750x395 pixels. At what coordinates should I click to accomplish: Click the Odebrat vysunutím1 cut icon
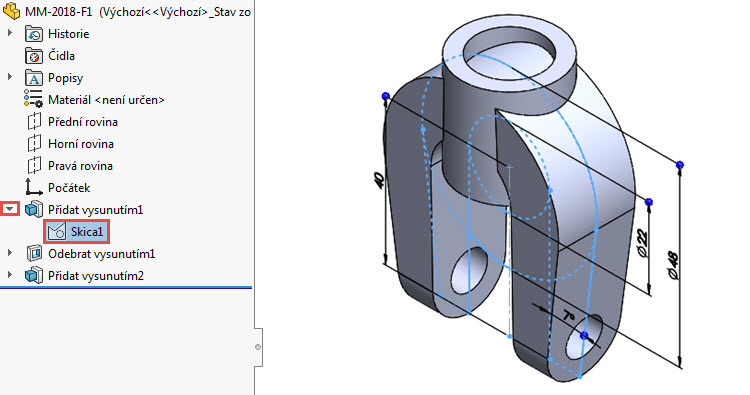click(34, 253)
